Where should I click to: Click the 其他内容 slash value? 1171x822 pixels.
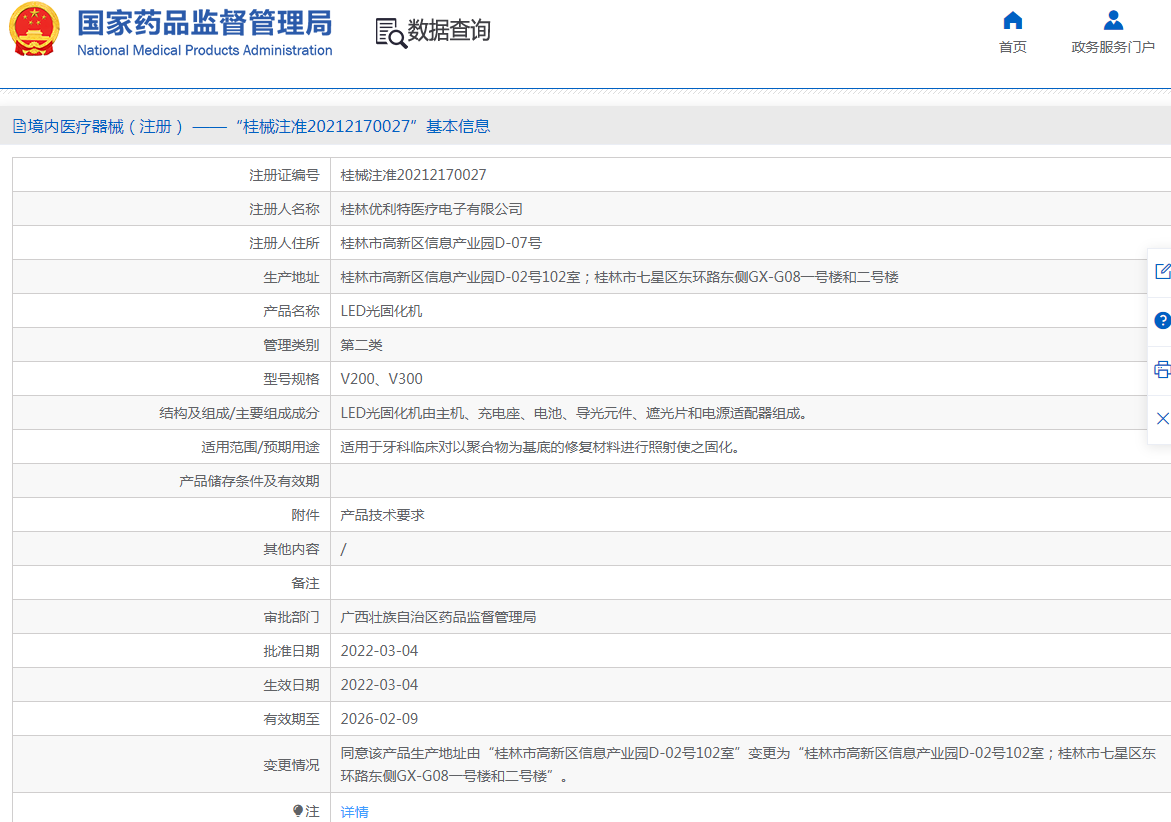(x=344, y=549)
